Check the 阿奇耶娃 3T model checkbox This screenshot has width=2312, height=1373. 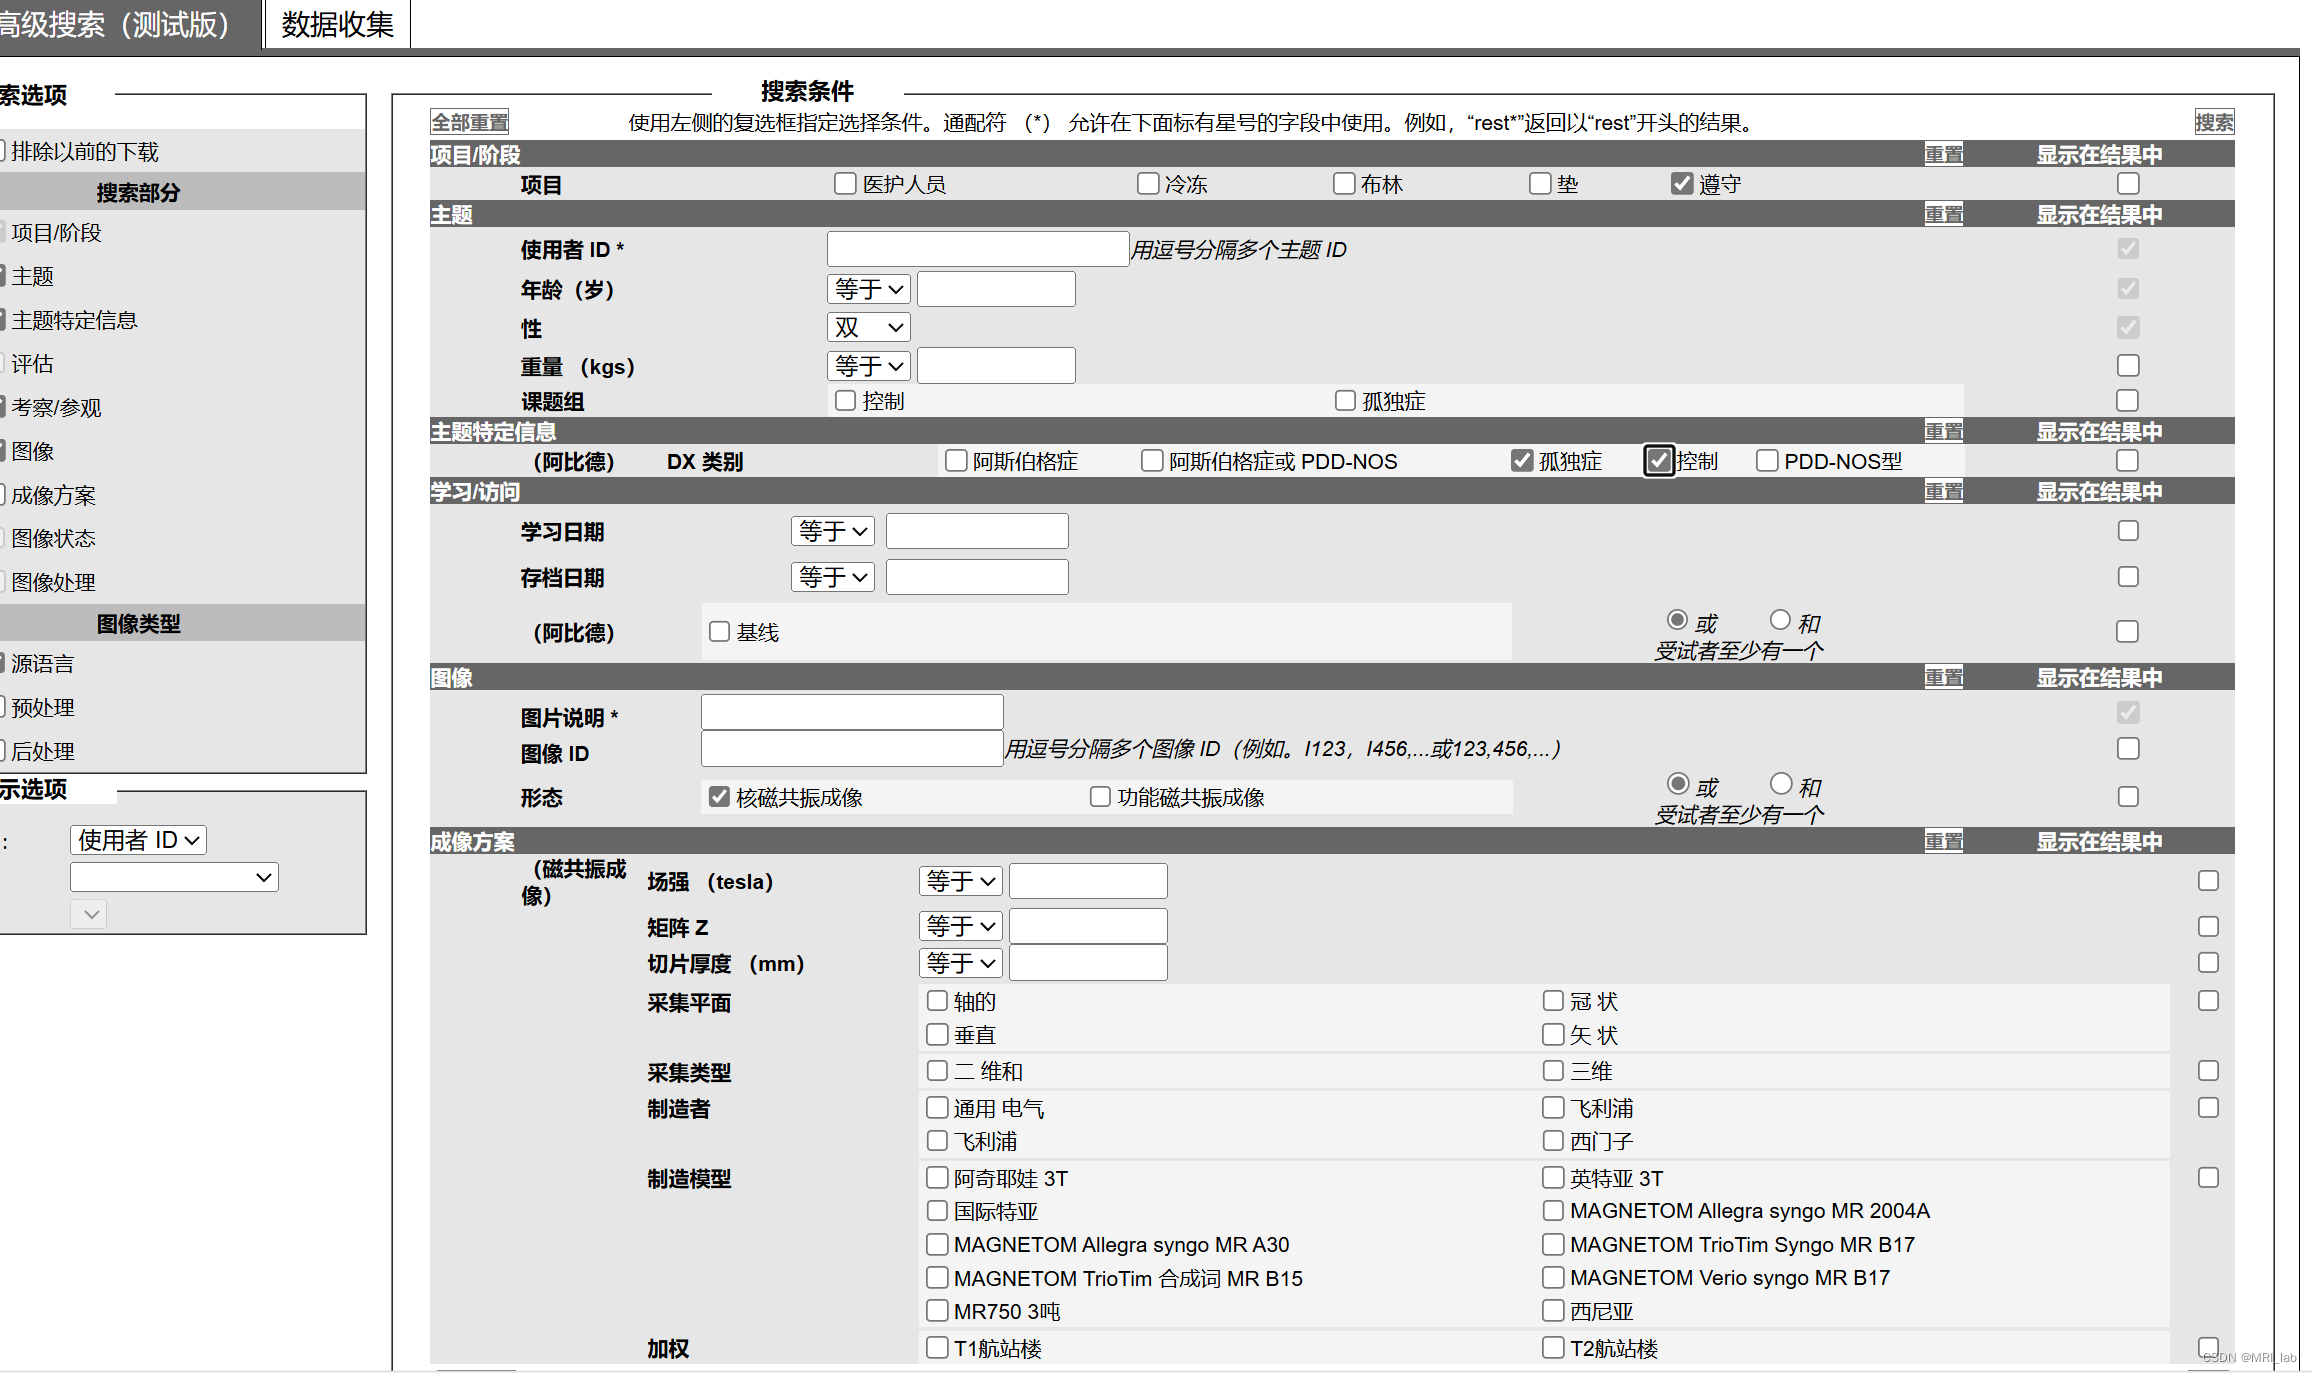tap(937, 1177)
